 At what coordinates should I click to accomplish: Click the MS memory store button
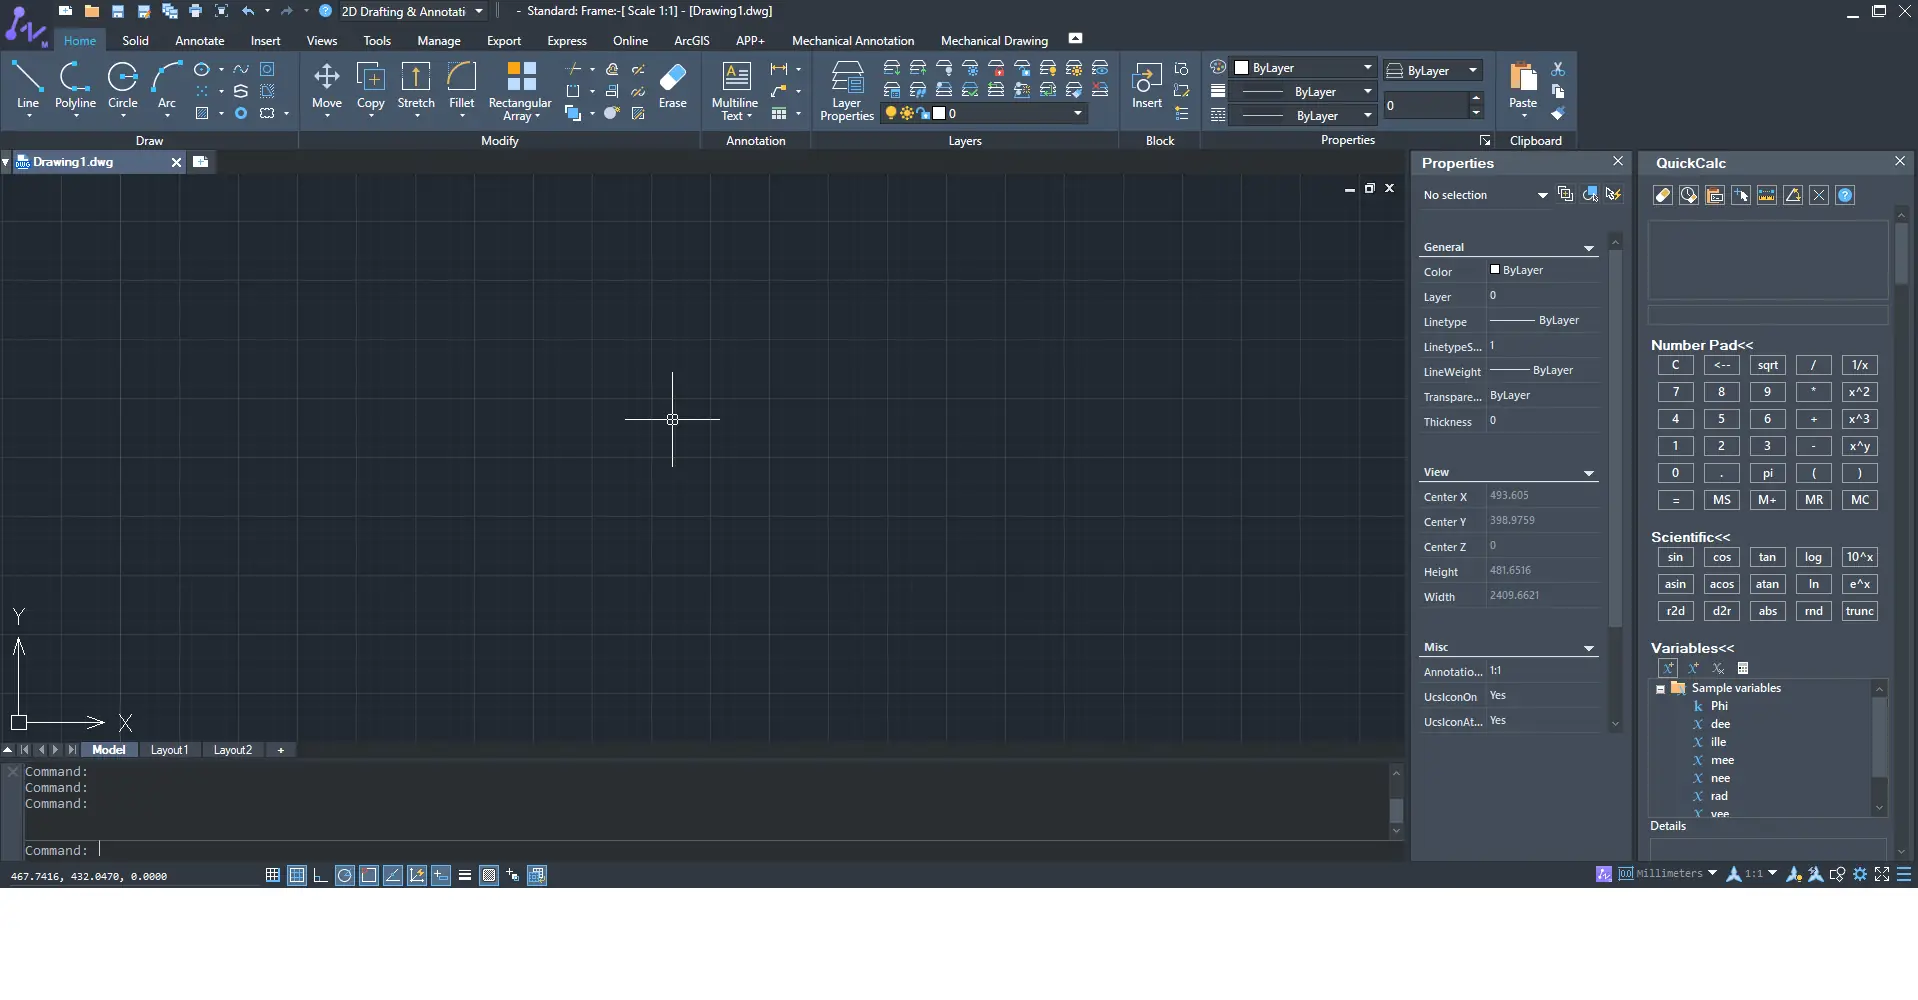click(1722, 500)
